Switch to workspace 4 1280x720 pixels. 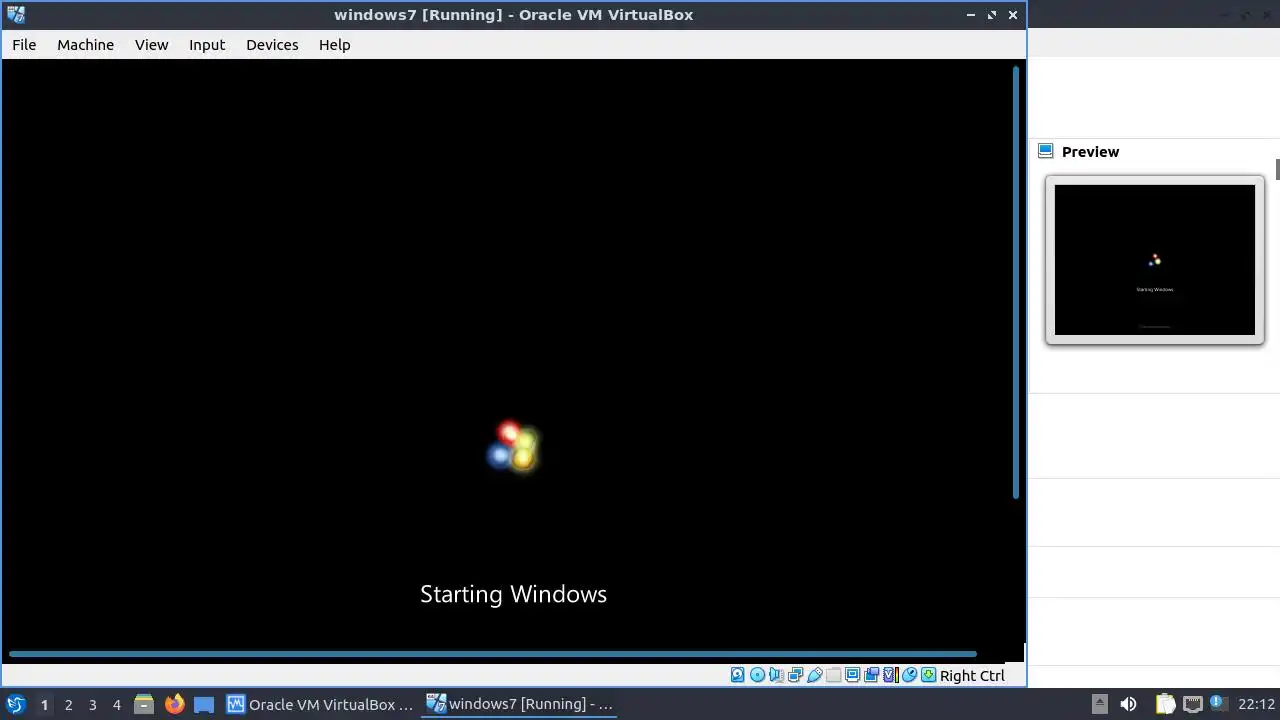(116, 705)
